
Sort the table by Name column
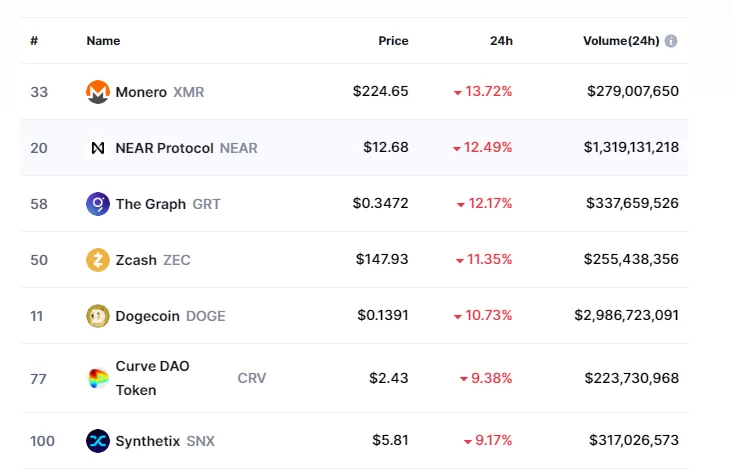103,41
